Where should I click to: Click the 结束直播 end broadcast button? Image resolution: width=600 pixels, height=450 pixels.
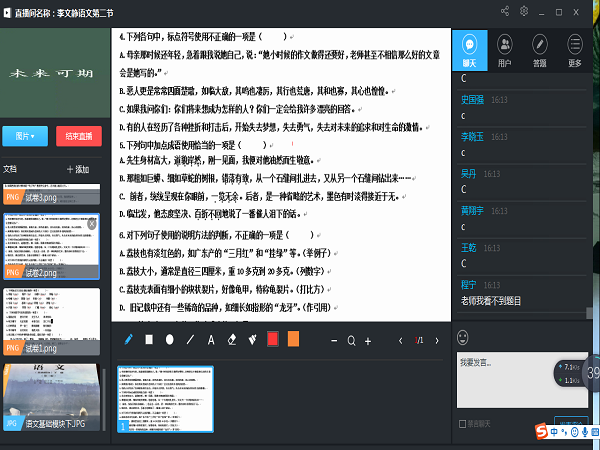pos(78,135)
